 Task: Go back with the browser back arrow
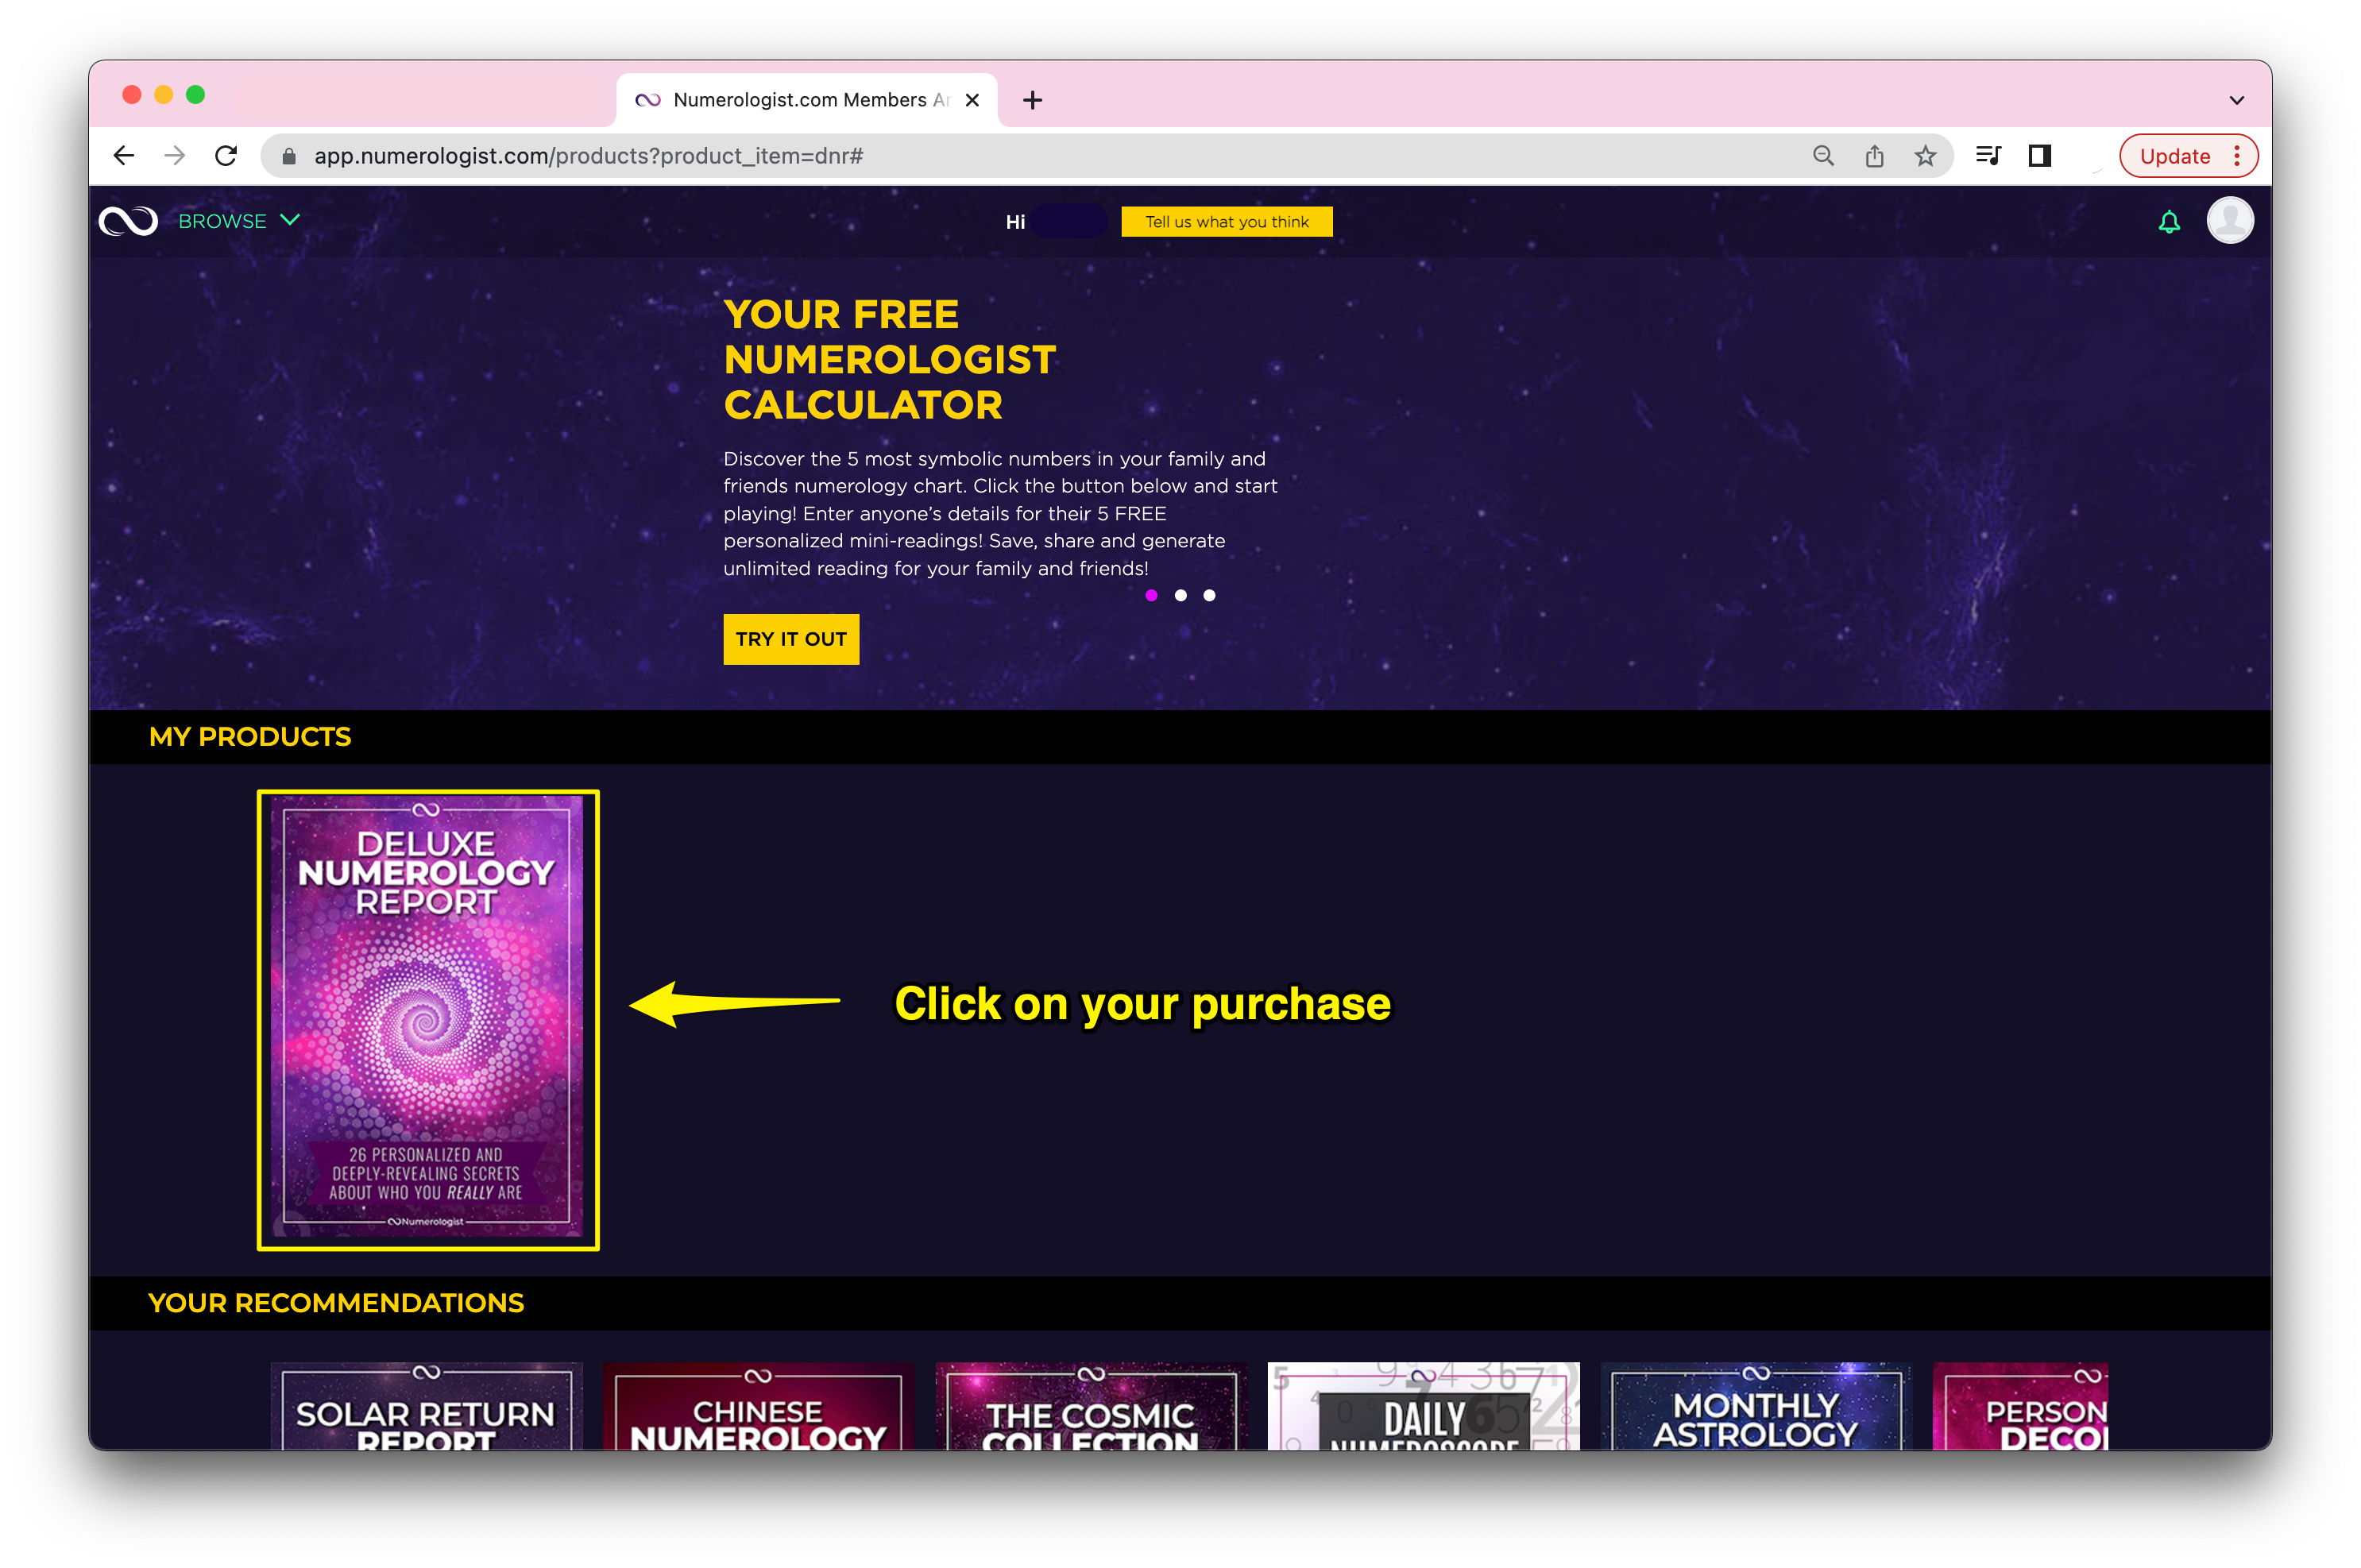pos(124,156)
